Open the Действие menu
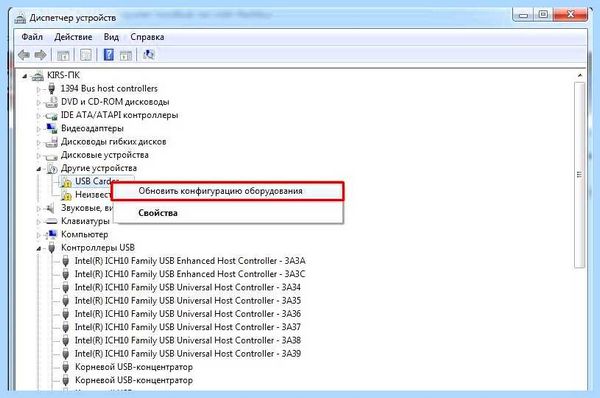Screen dimensions: 600x398 (x=73, y=37)
